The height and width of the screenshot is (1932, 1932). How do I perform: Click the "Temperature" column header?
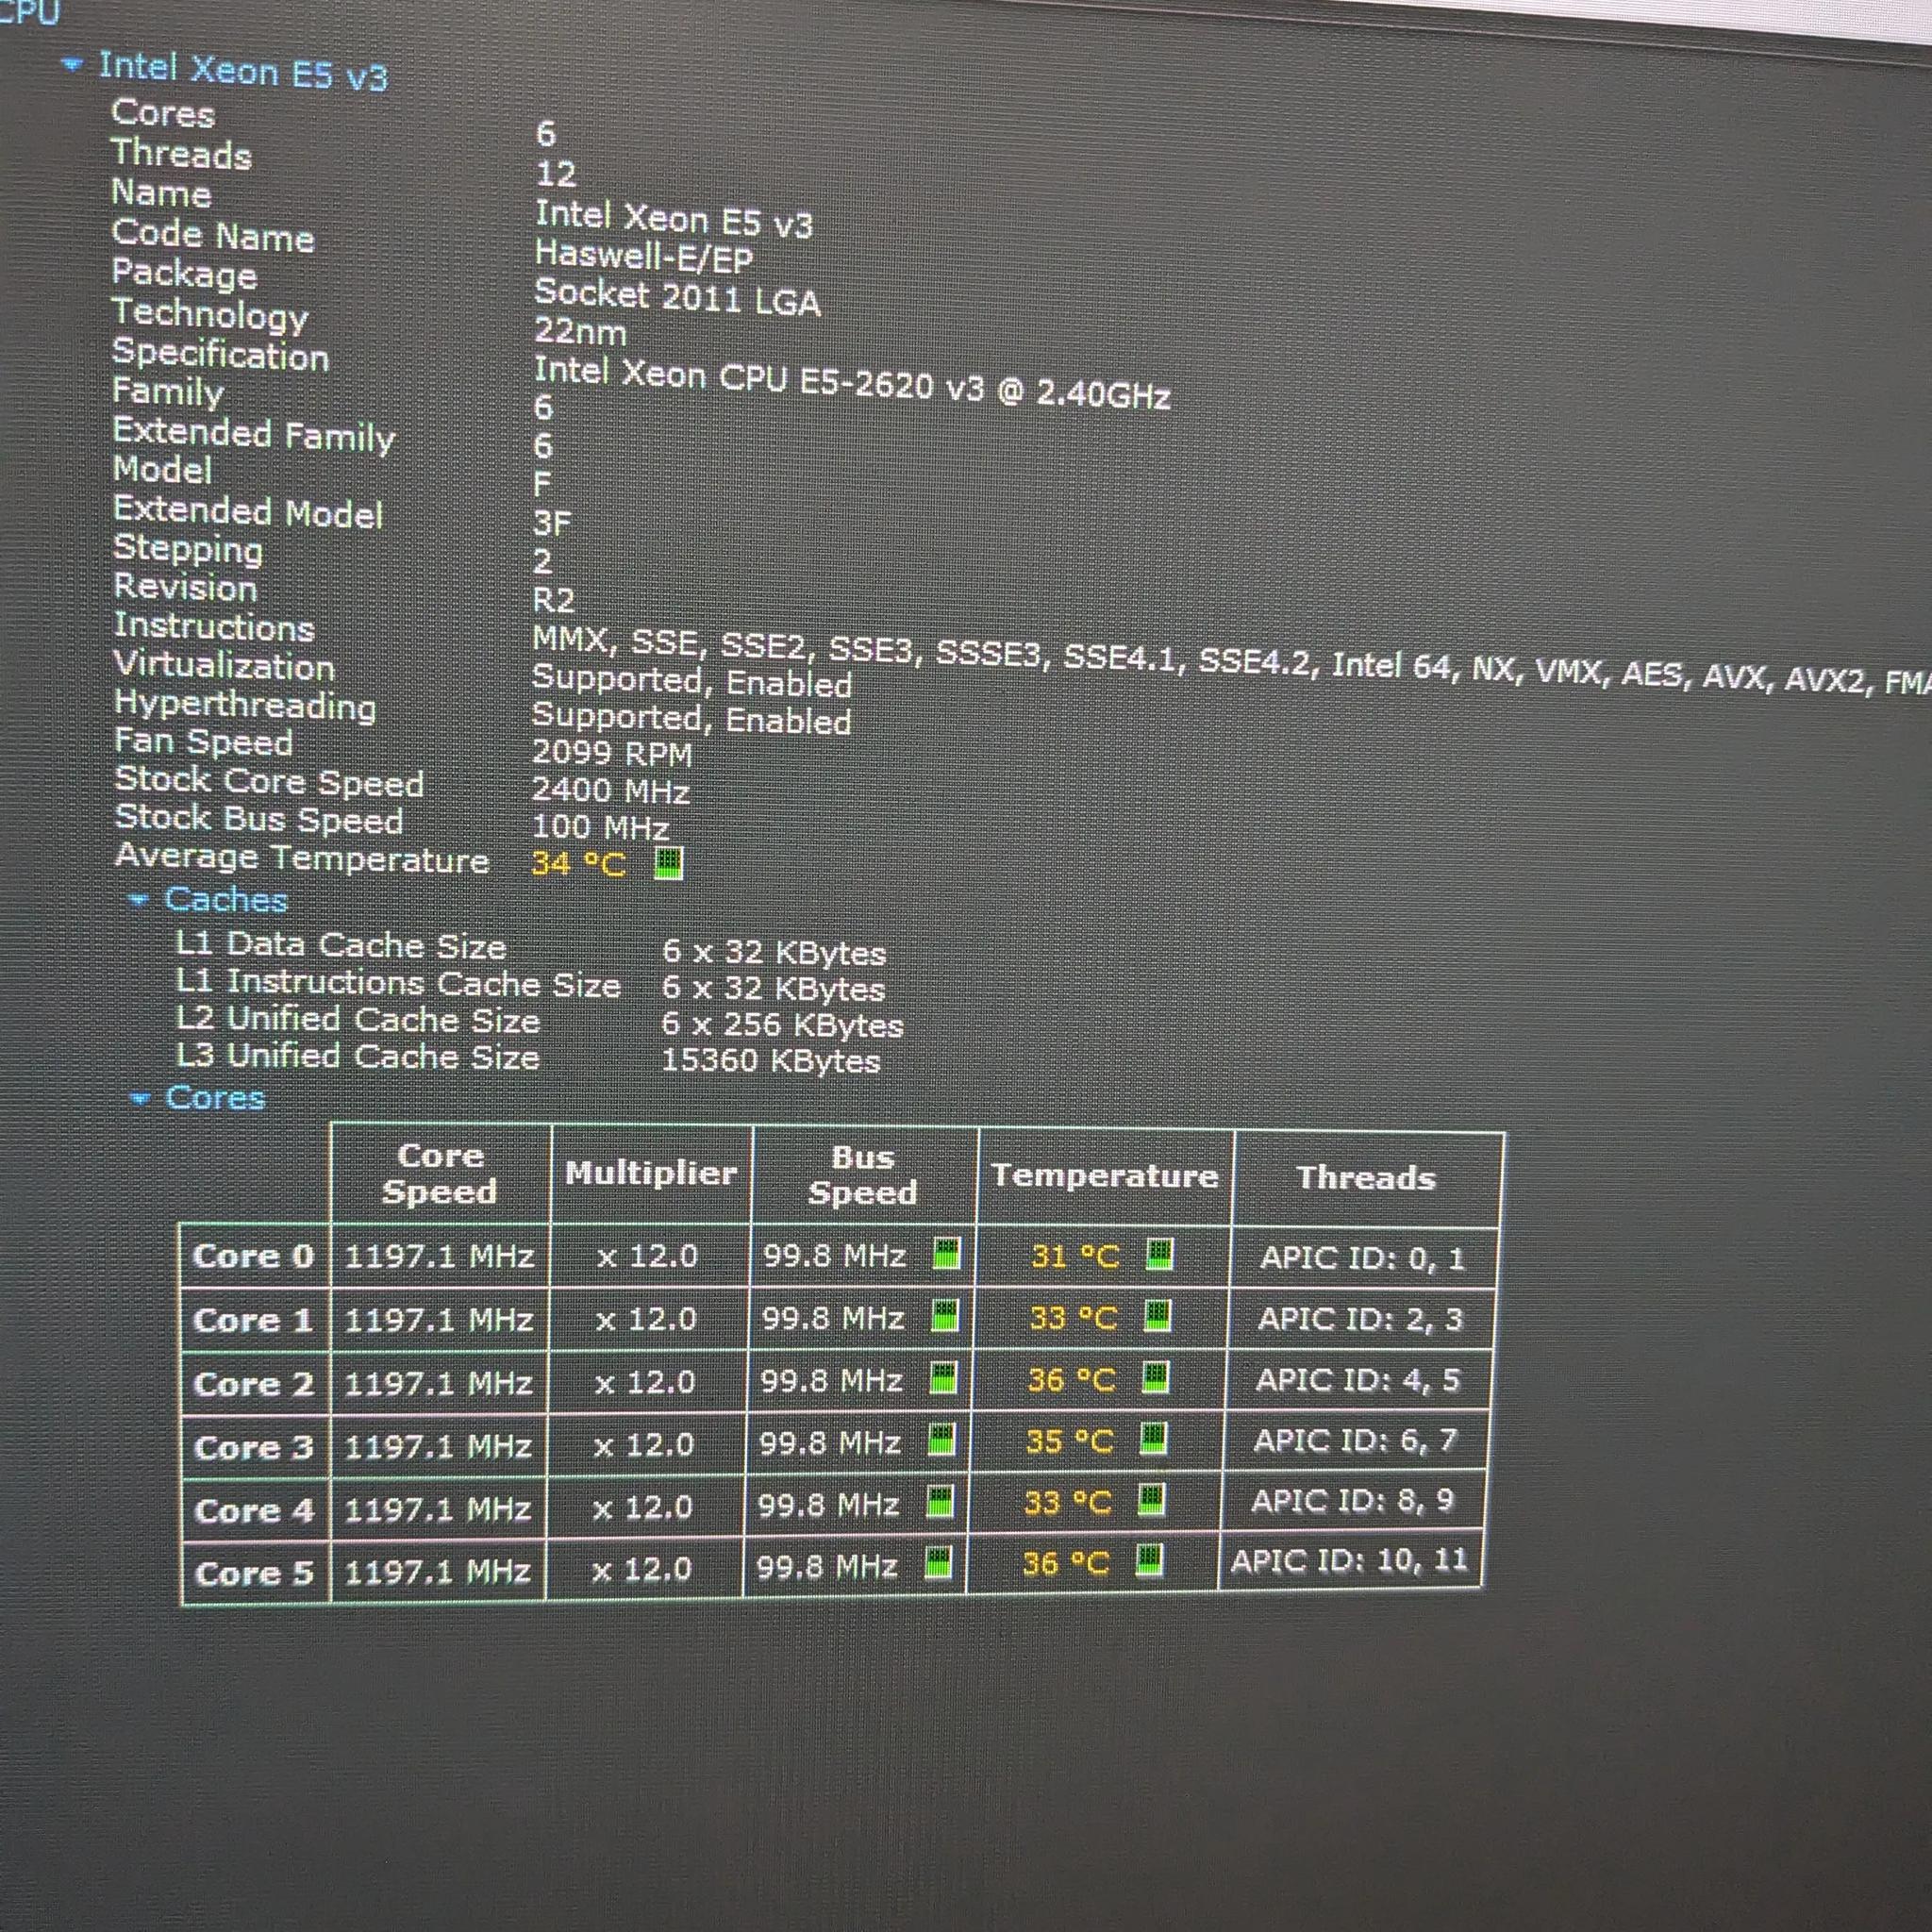point(1105,1176)
